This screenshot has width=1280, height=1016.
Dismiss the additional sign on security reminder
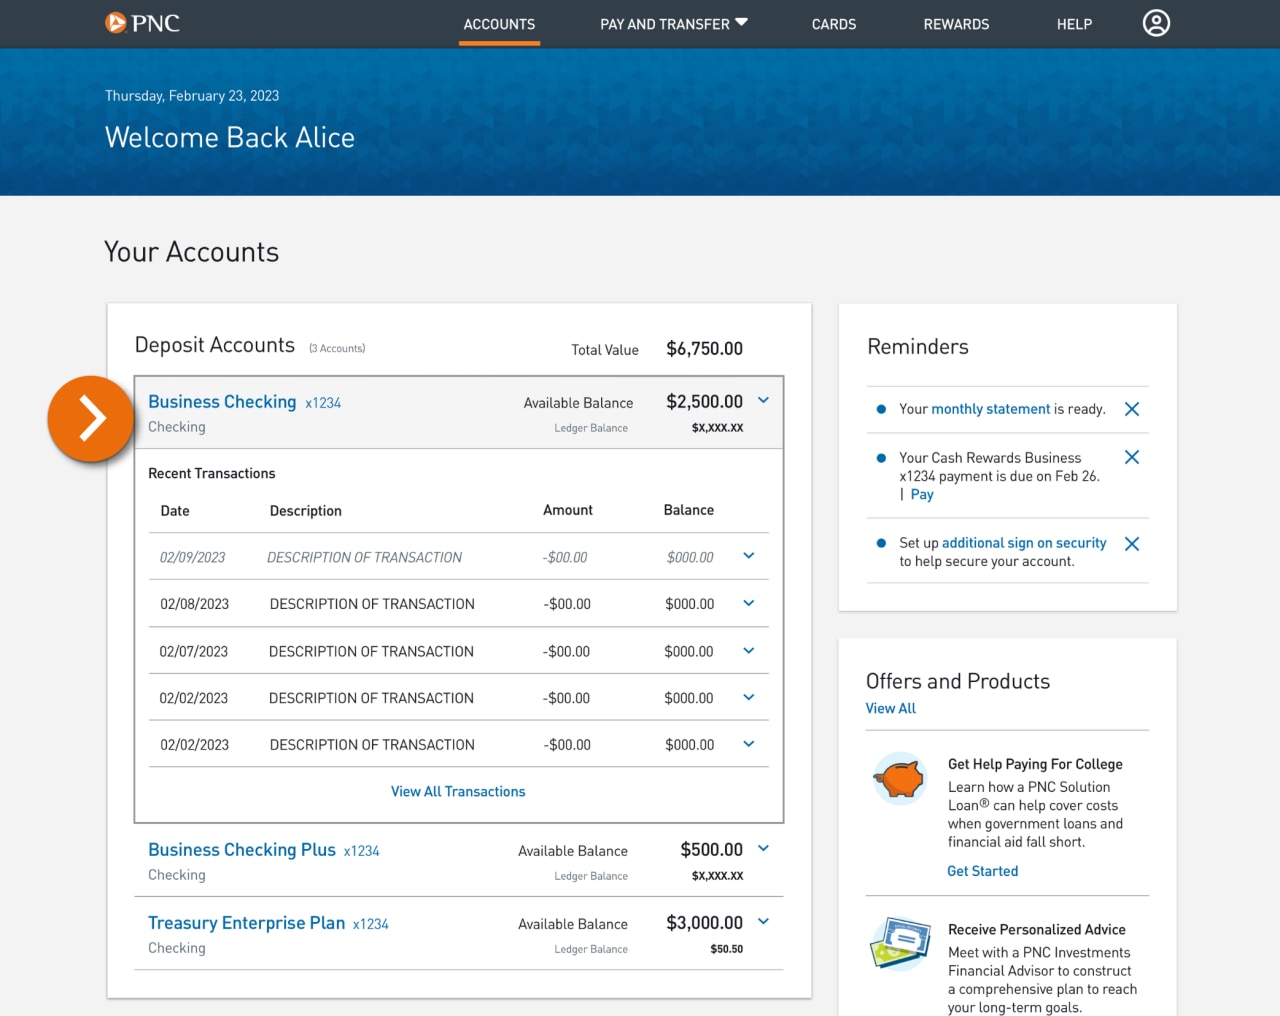coord(1131,543)
